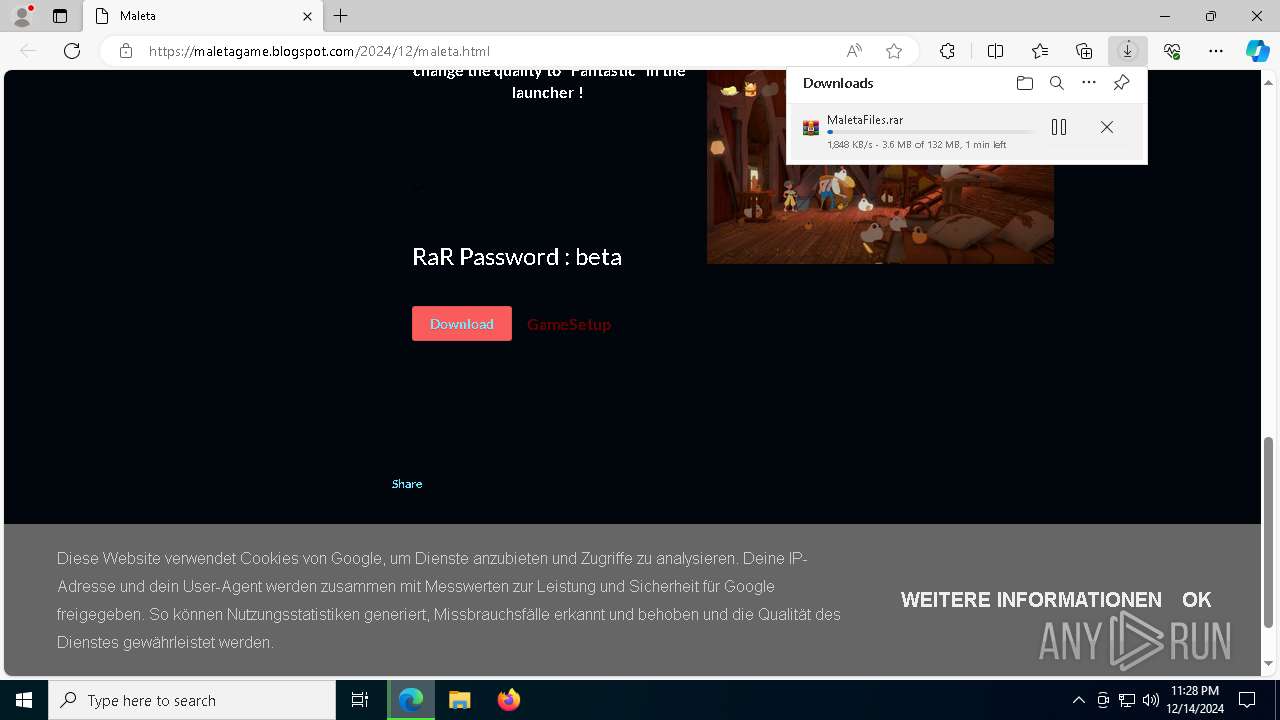The width and height of the screenshot is (1280, 720).
Task: Select the Maleta browser tab
Action: point(203,16)
